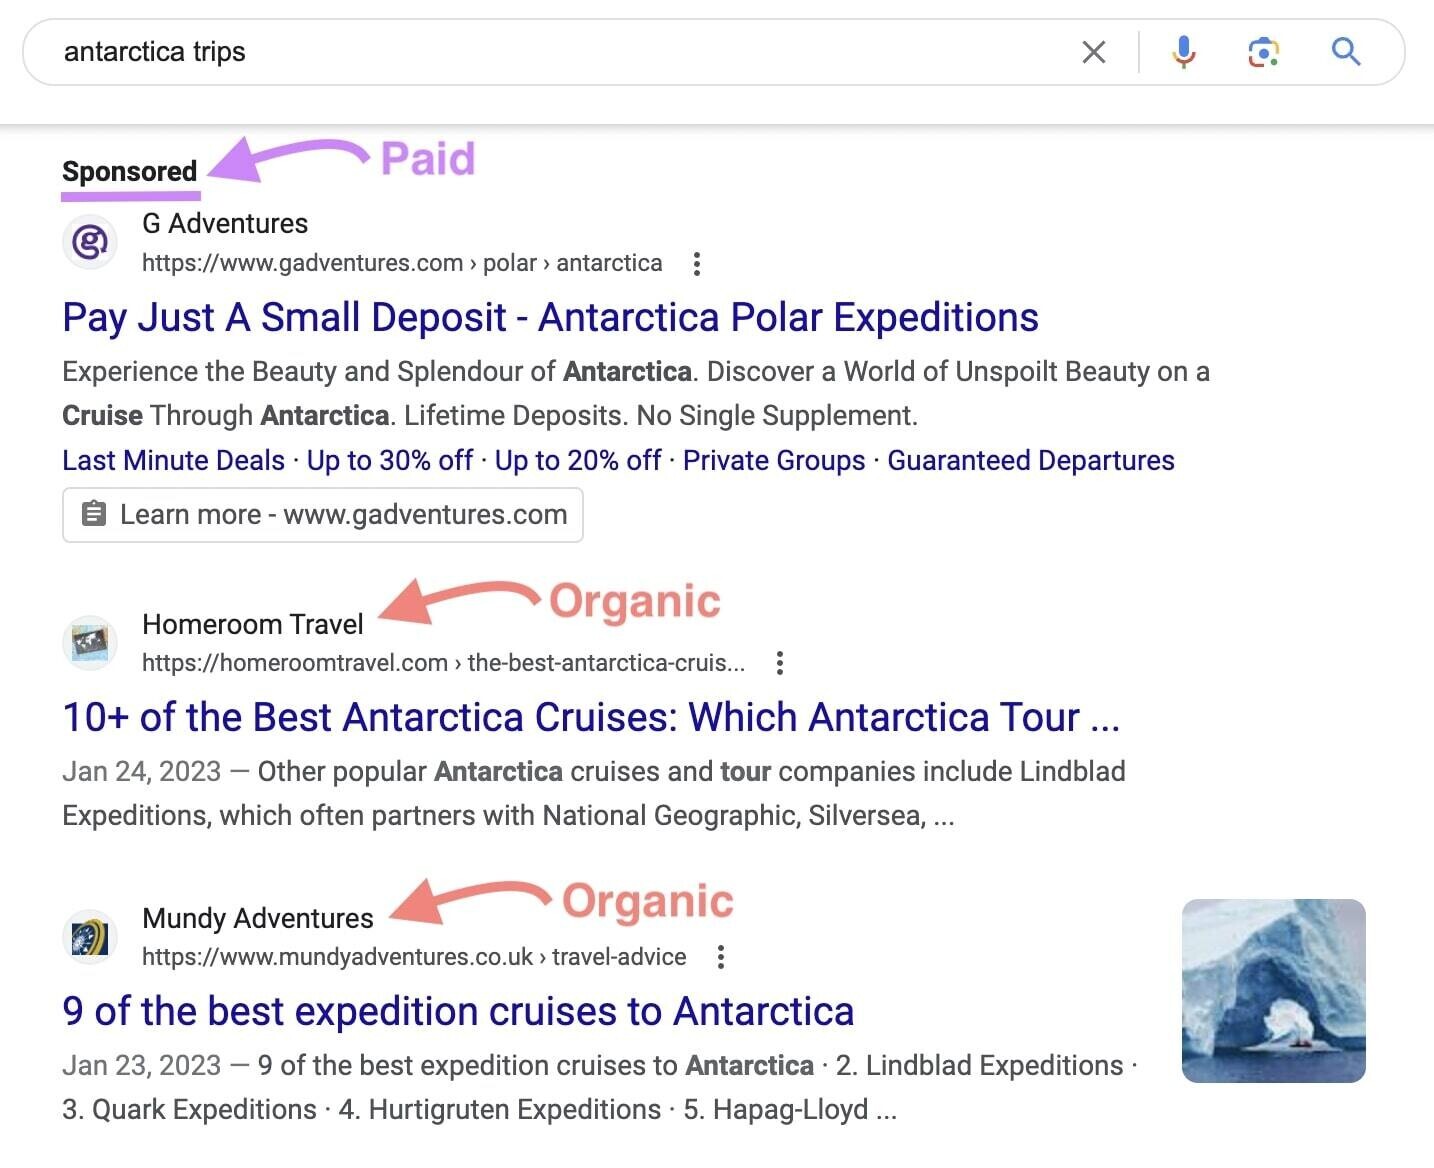1434x1168 pixels.
Task: Clear the search box with the X icon
Action: (1094, 52)
